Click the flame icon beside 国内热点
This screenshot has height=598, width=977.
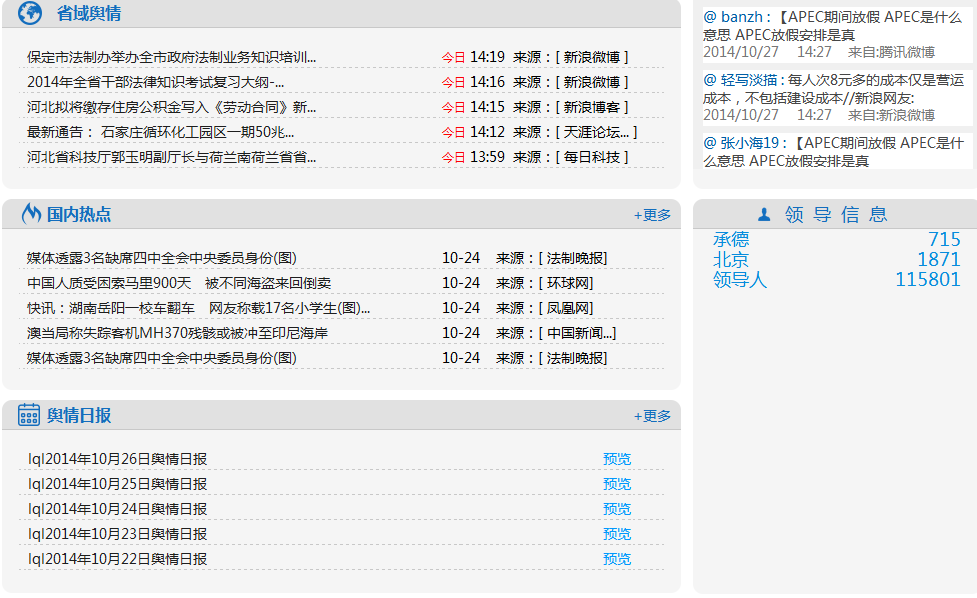click(30, 214)
